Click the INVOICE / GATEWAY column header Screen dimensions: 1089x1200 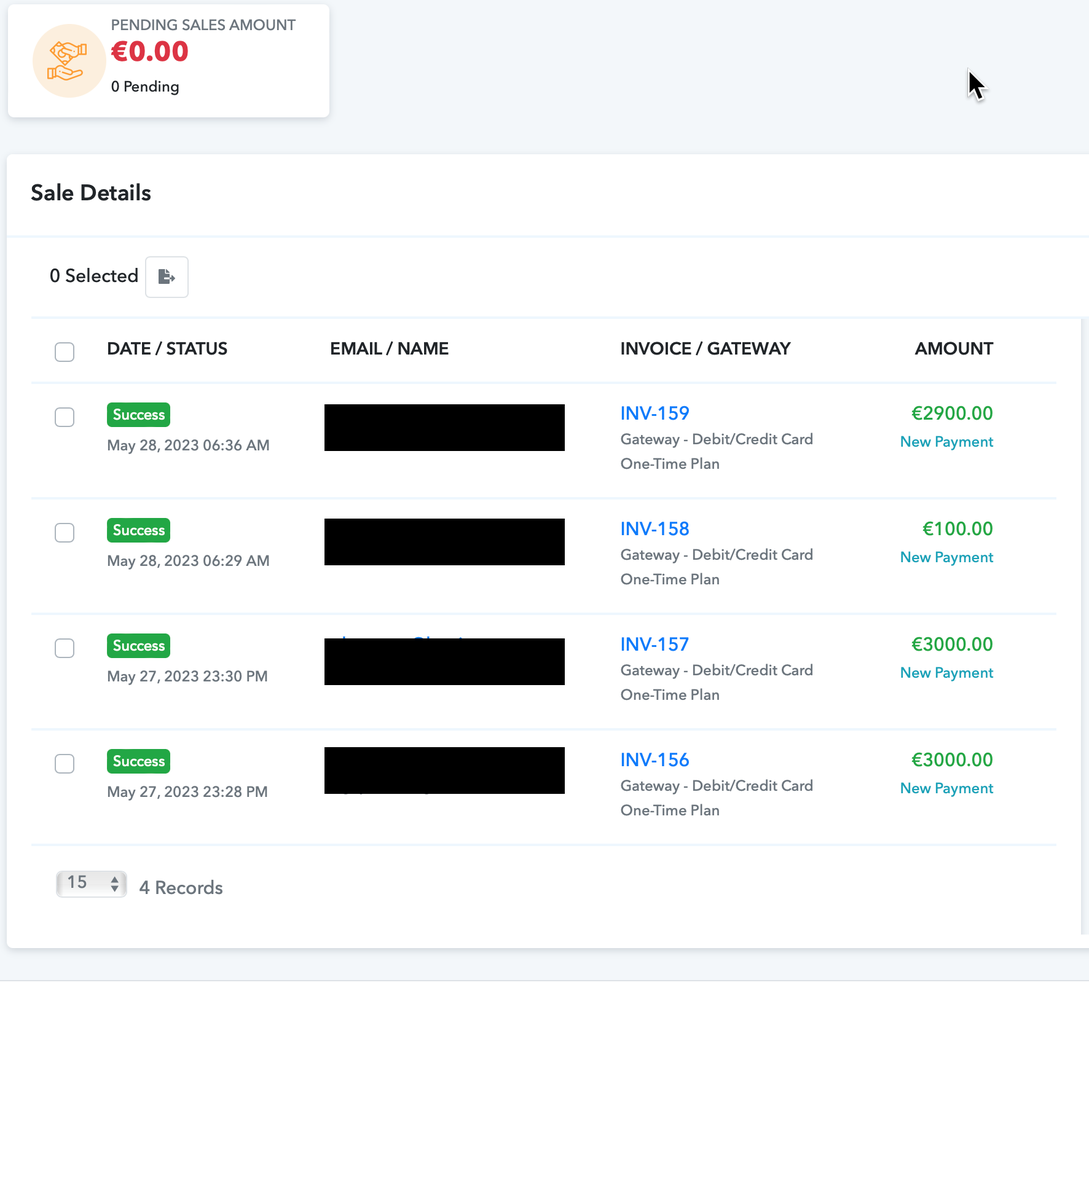coord(705,349)
